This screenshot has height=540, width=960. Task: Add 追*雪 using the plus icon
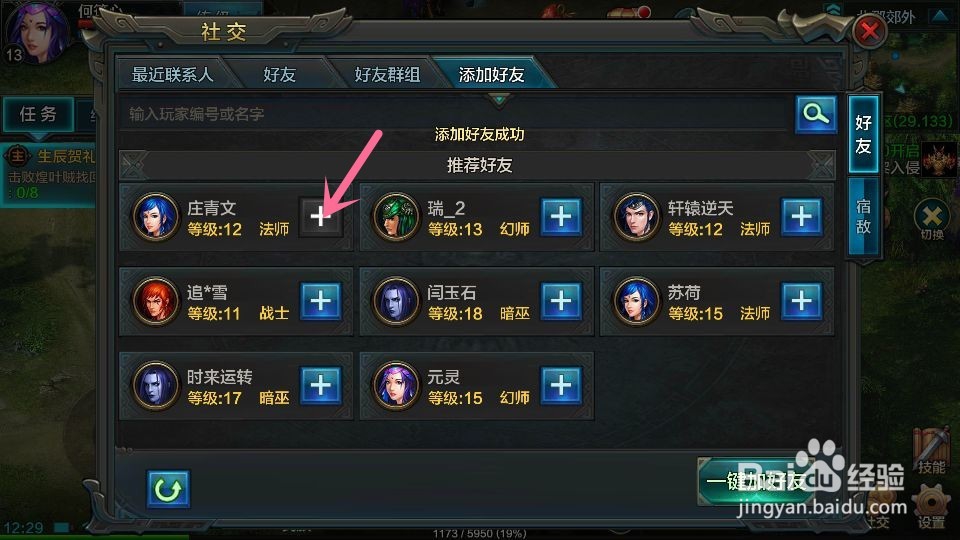(x=321, y=301)
